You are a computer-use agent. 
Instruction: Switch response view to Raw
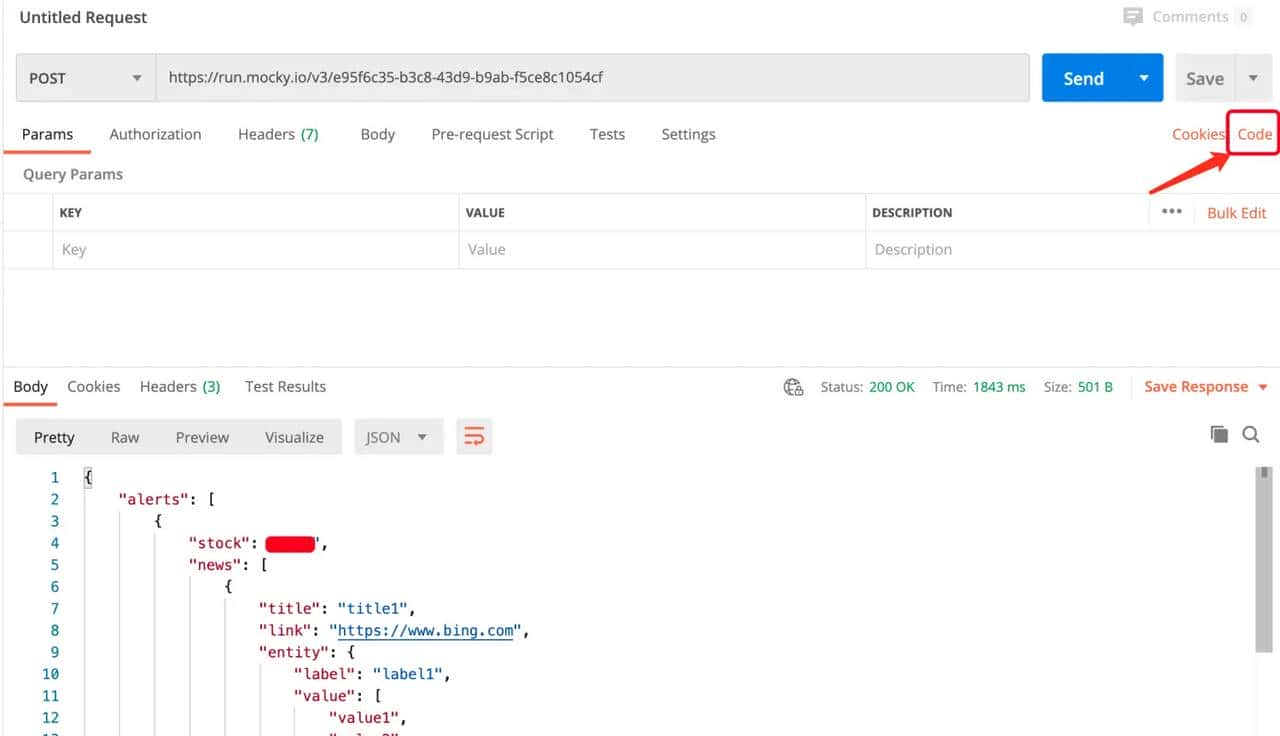click(125, 437)
